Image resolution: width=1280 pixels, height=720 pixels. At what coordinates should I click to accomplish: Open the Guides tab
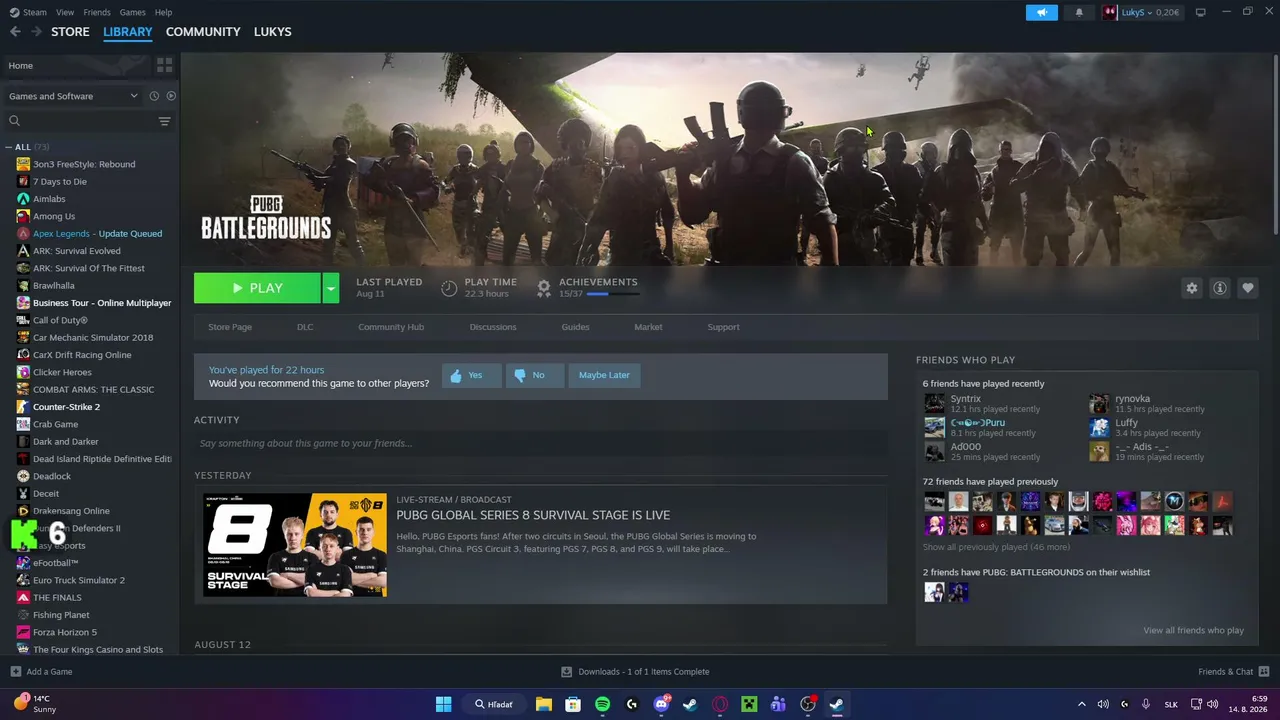[575, 327]
